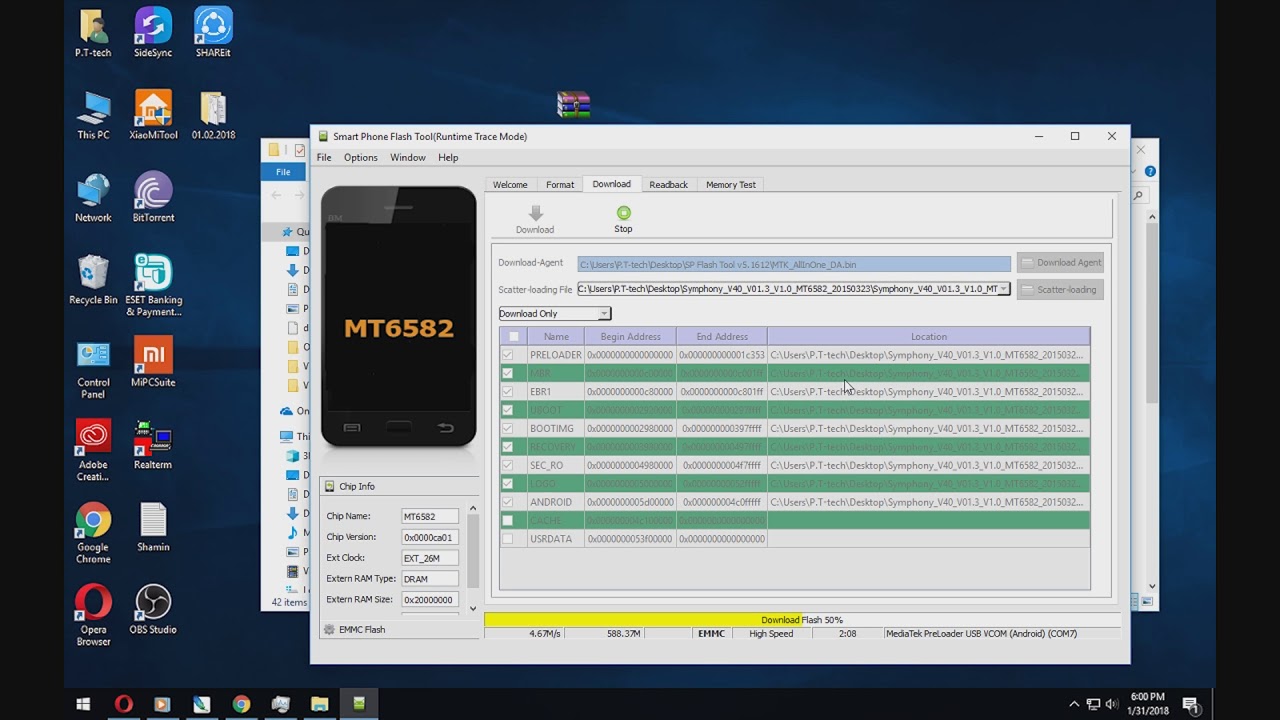The image size is (1280, 720).
Task: Click Opera icon in the taskbar
Action: (123, 704)
